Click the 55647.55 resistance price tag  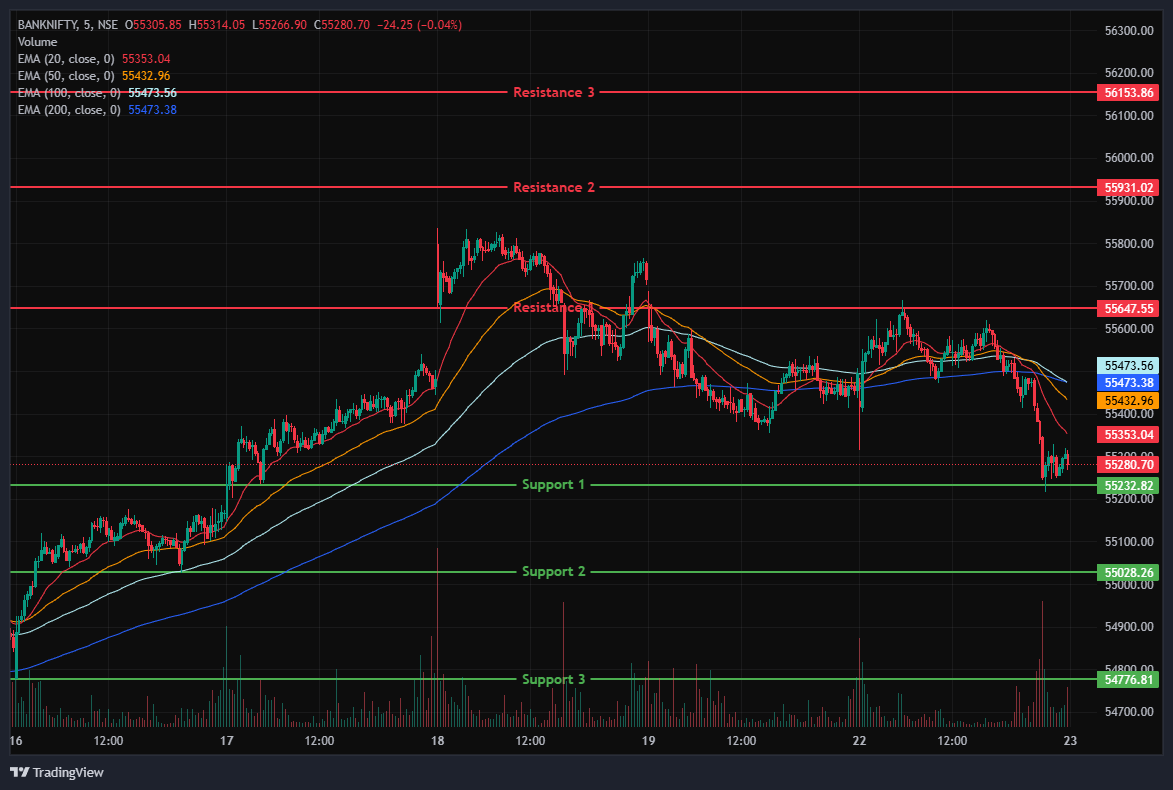[1128, 308]
